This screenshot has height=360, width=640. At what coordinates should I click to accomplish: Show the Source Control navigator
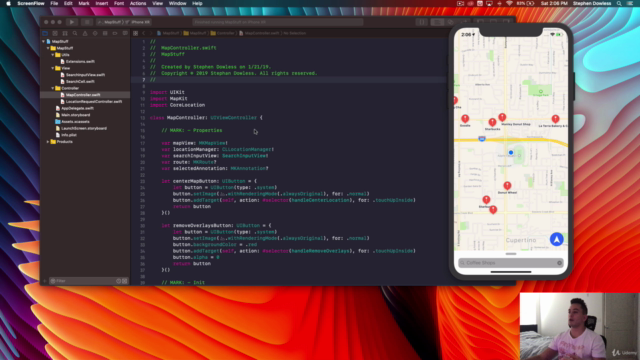pos(55,33)
